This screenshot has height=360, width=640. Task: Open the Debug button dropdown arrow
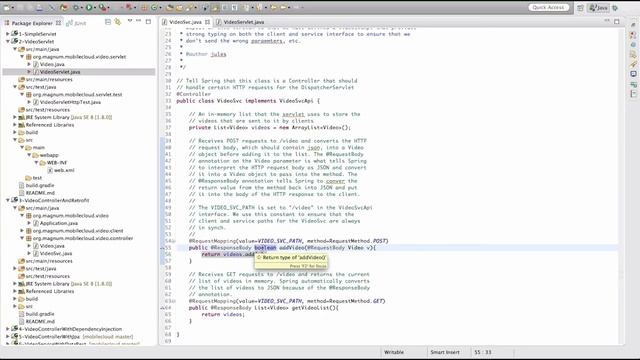(82, 7)
